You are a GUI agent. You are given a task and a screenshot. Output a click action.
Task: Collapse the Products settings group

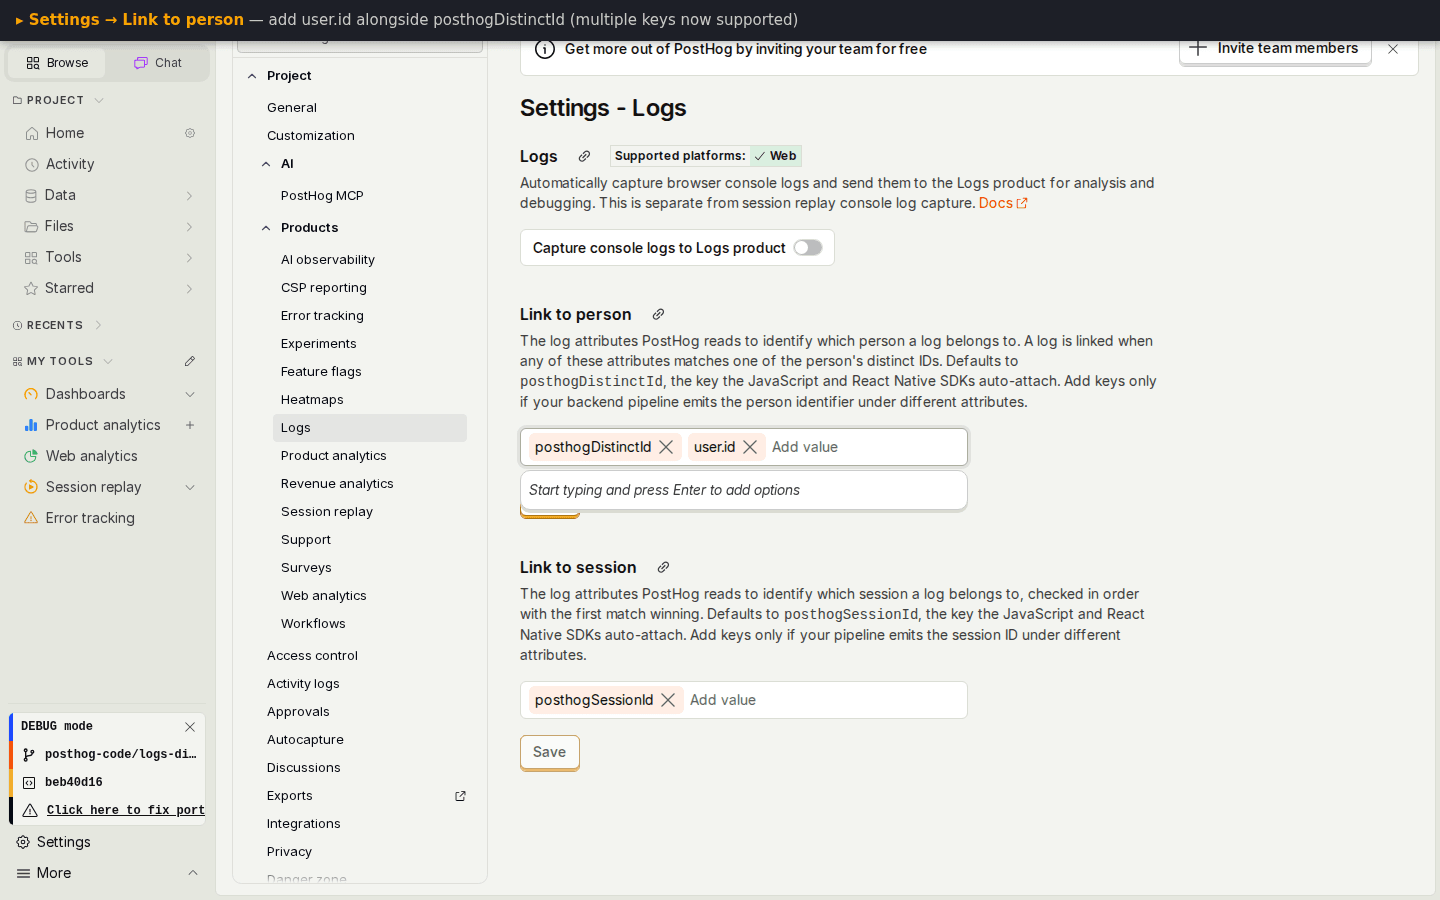(x=266, y=228)
